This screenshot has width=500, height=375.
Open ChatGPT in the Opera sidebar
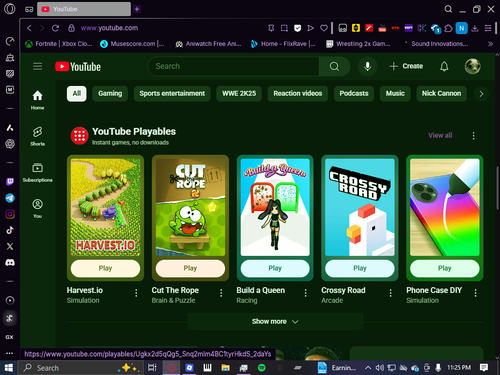pyautogui.click(x=10, y=144)
